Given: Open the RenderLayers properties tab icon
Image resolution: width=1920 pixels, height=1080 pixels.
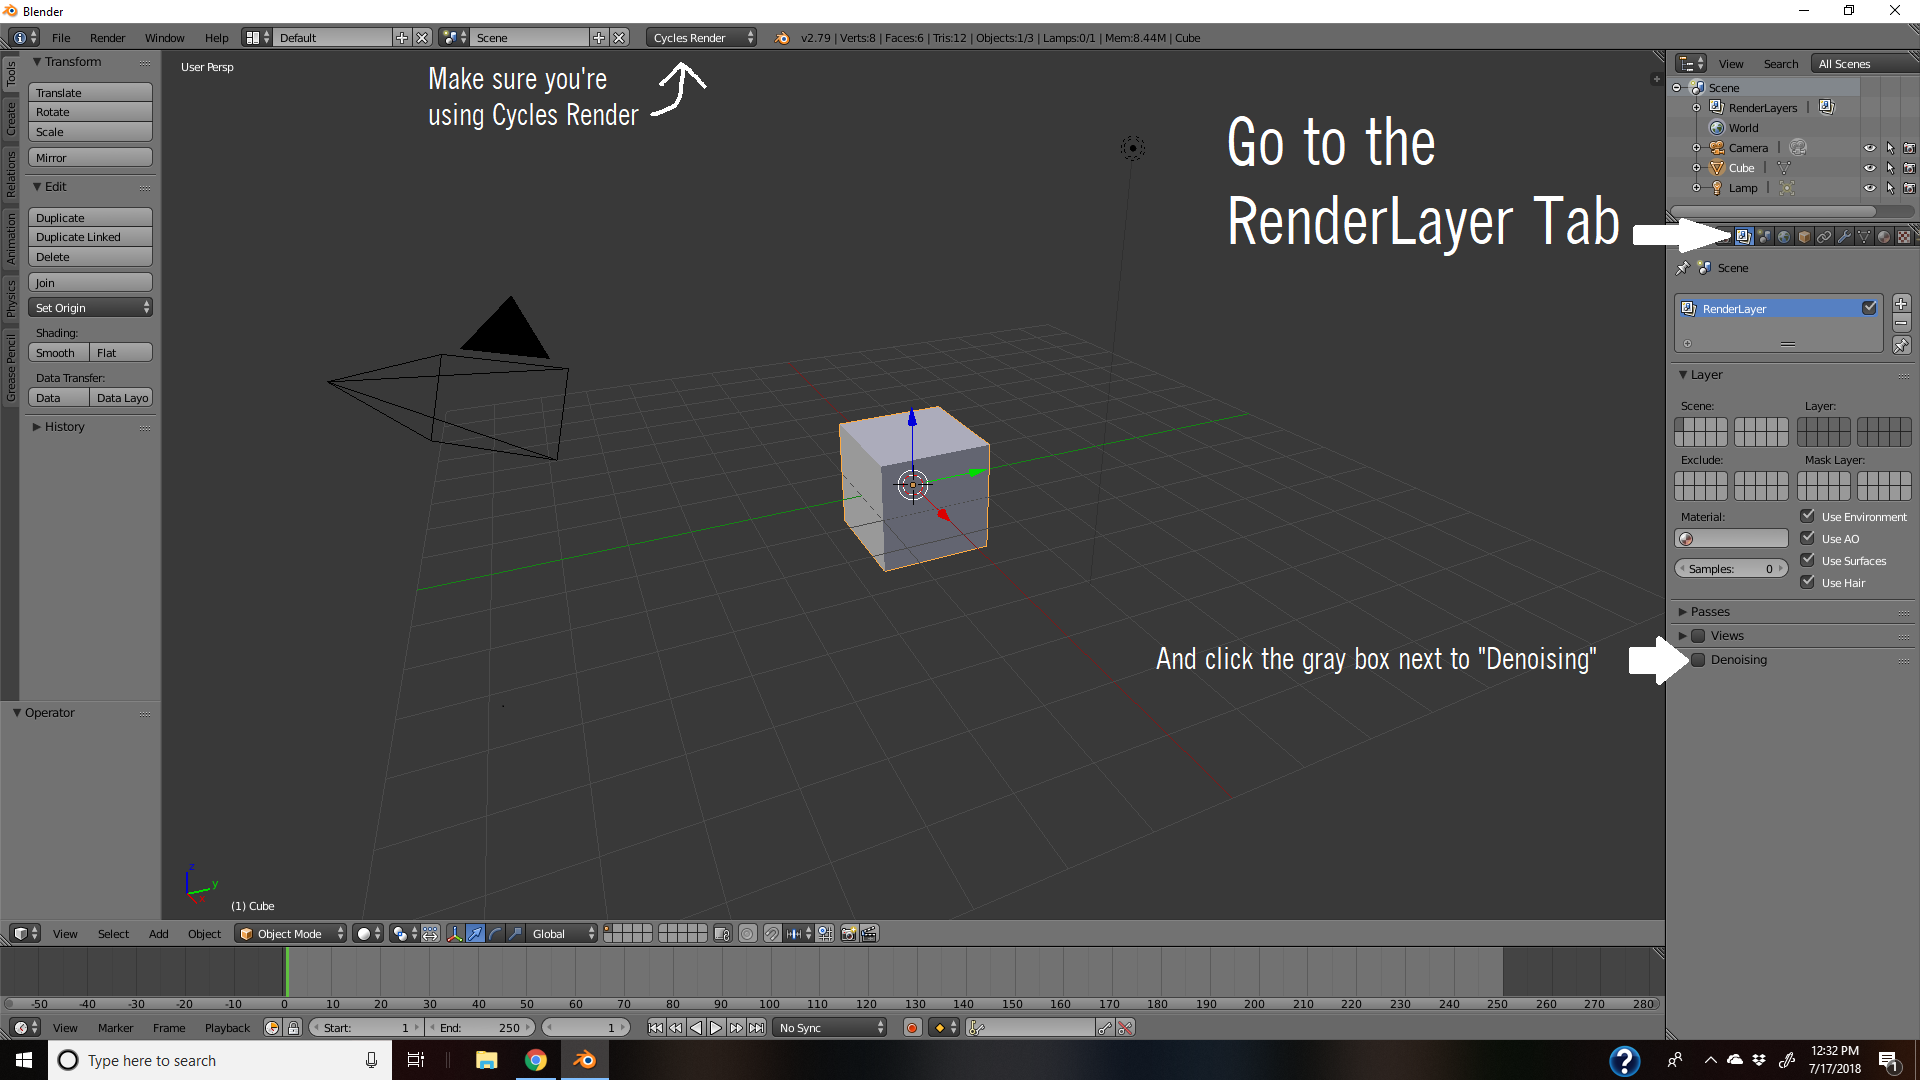Looking at the screenshot, I should click(x=1744, y=237).
